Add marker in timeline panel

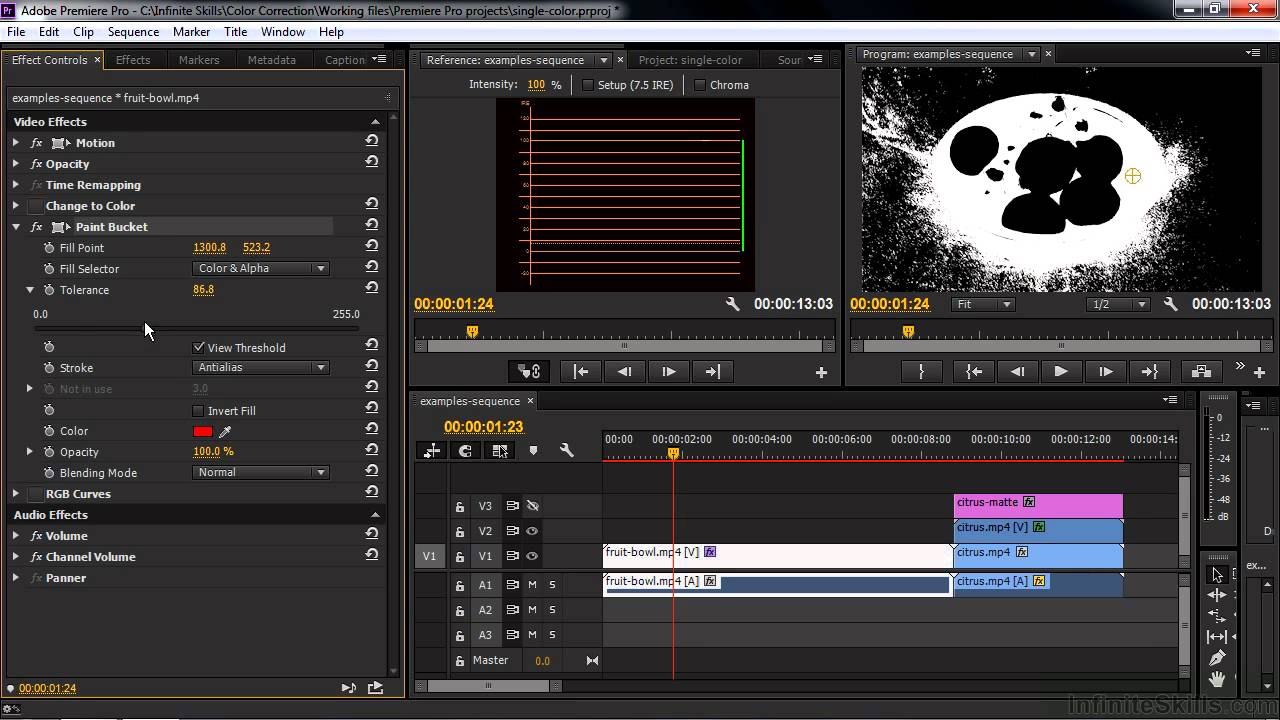533,451
